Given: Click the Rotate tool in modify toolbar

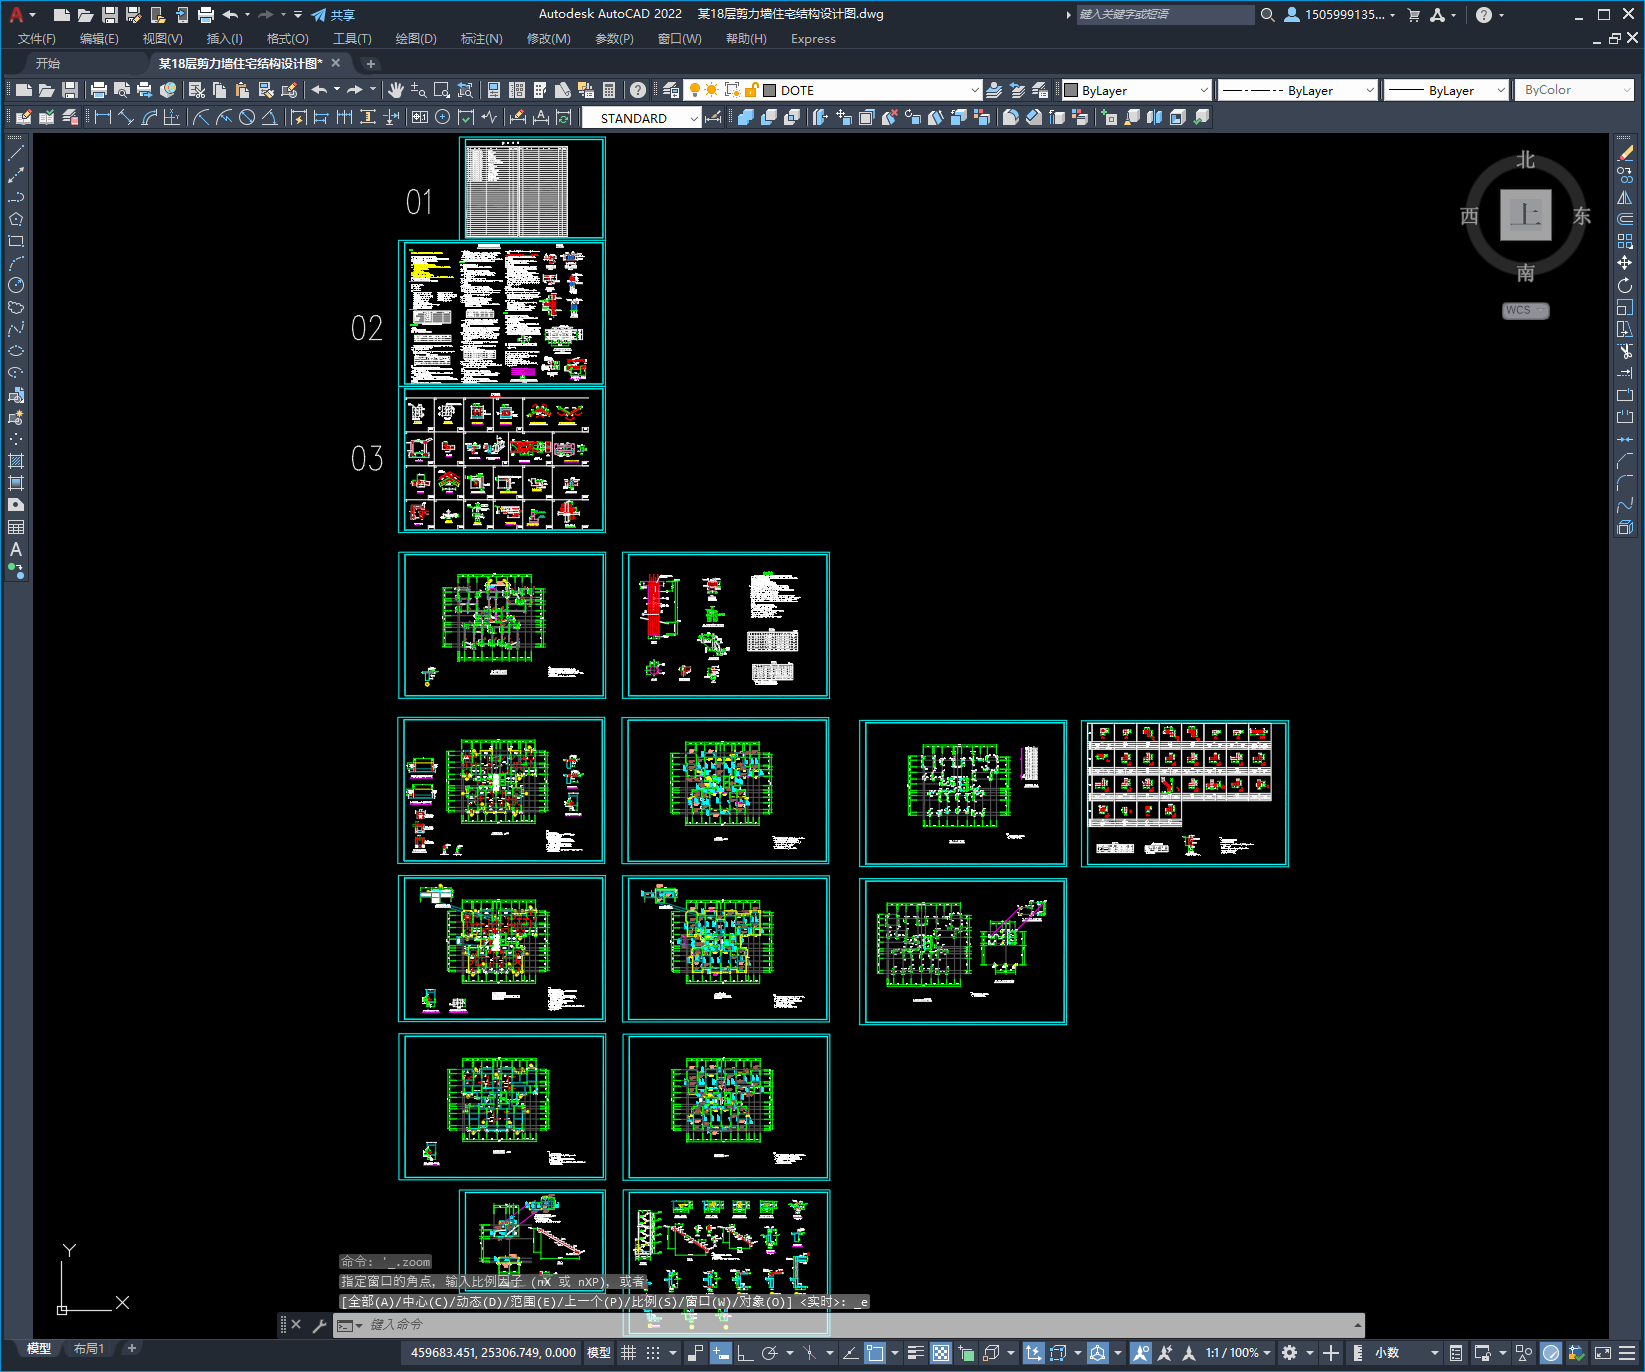Looking at the screenshot, I should (x=1625, y=285).
